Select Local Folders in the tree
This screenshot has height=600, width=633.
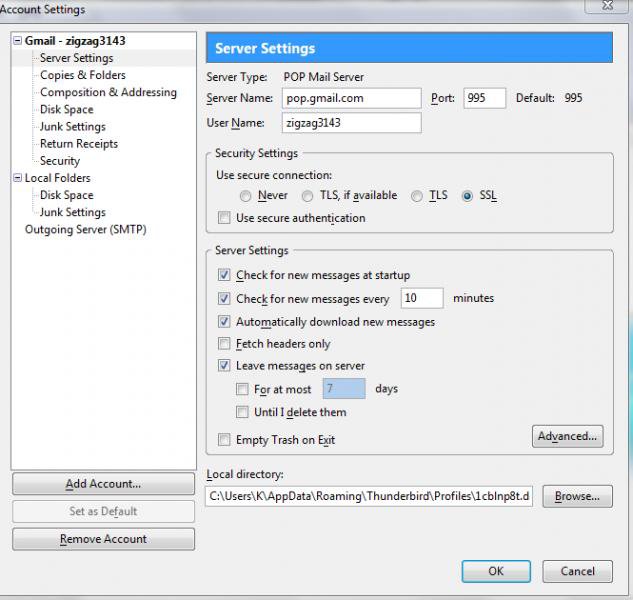(57, 178)
